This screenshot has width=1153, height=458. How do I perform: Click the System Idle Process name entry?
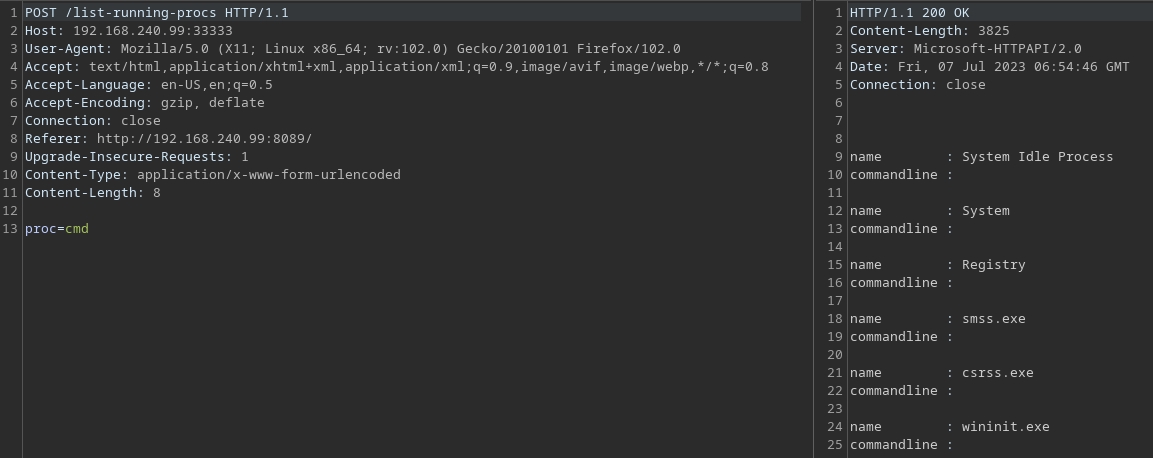pyautogui.click(x=1037, y=157)
